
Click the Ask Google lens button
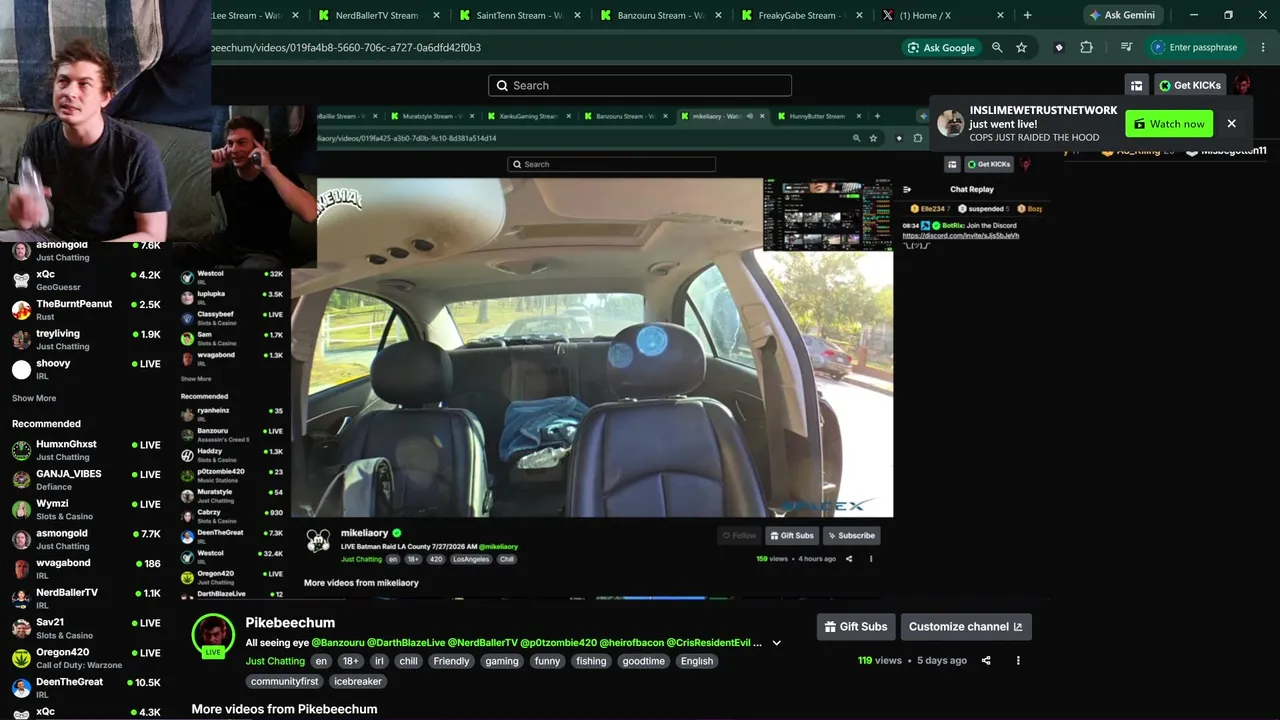click(940, 47)
